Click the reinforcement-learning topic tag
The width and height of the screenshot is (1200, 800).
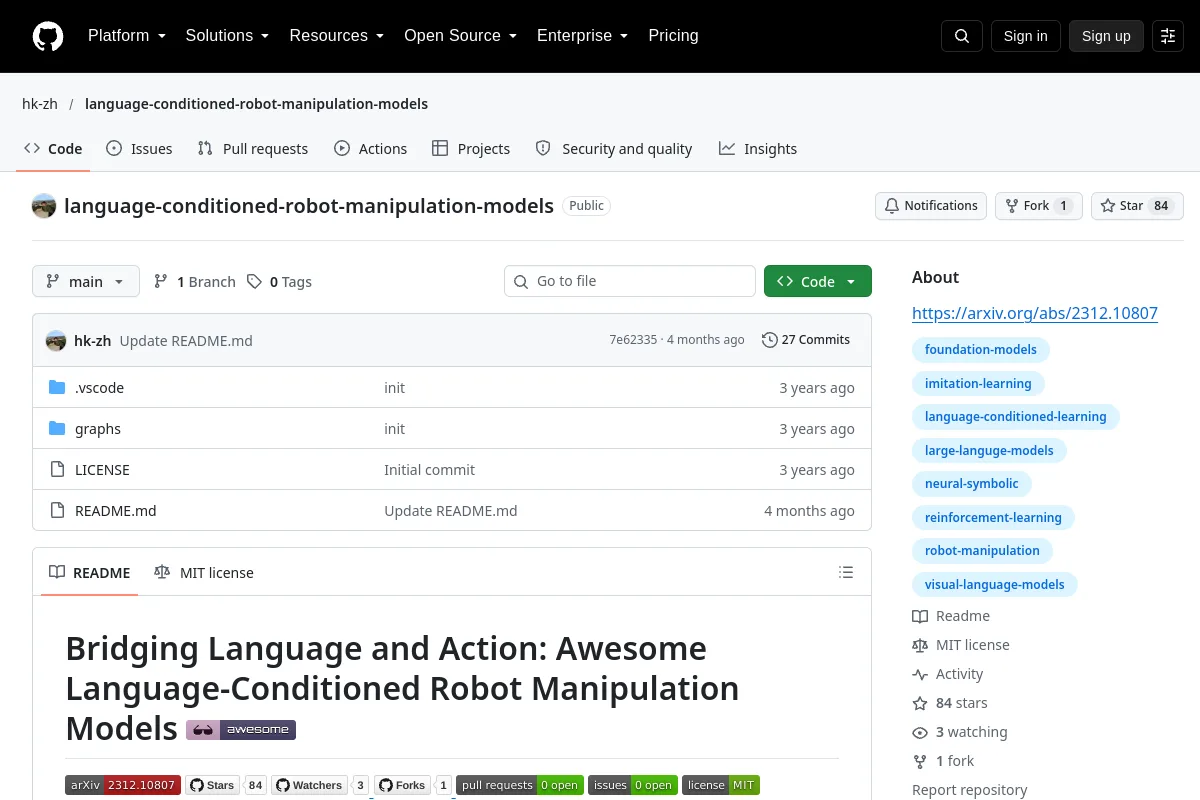pyautogui.click(x=993, y=518)
